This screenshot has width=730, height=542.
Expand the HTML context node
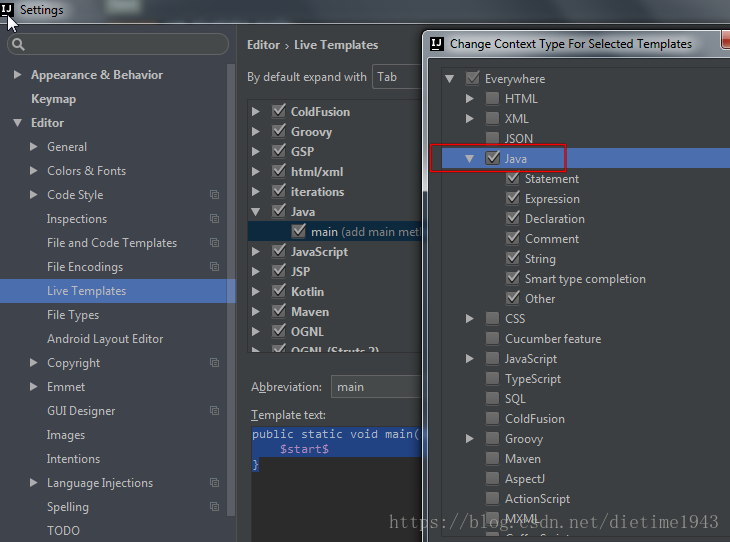(x=470, y=98)
